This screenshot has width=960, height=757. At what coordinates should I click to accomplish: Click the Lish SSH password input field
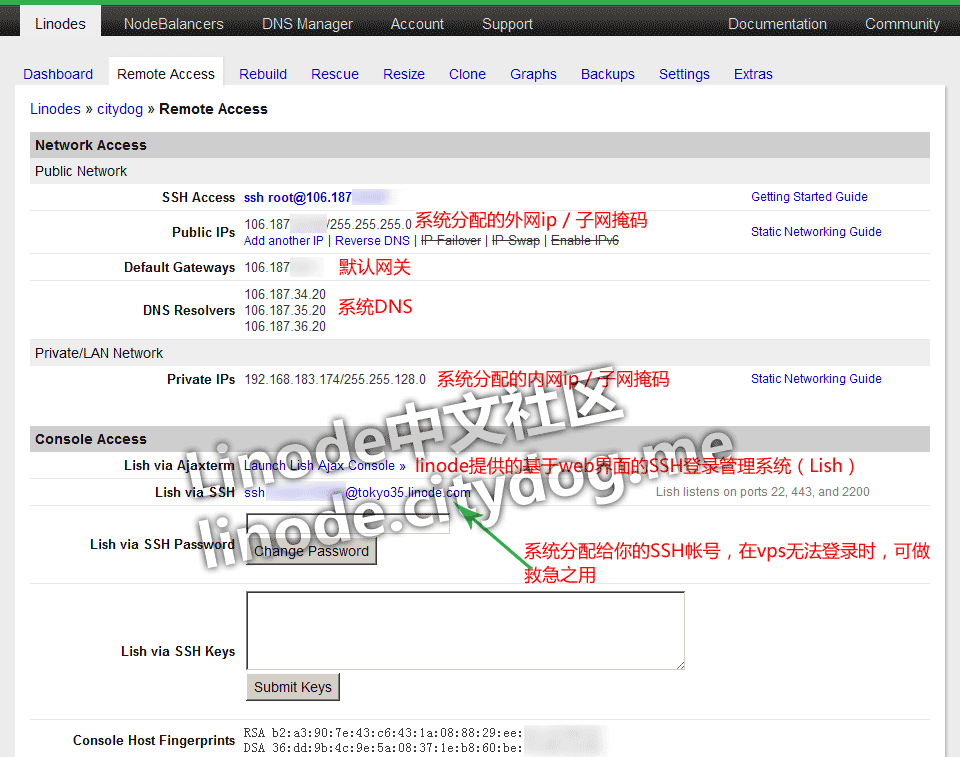pyautogui.click(x=347, y=523)
